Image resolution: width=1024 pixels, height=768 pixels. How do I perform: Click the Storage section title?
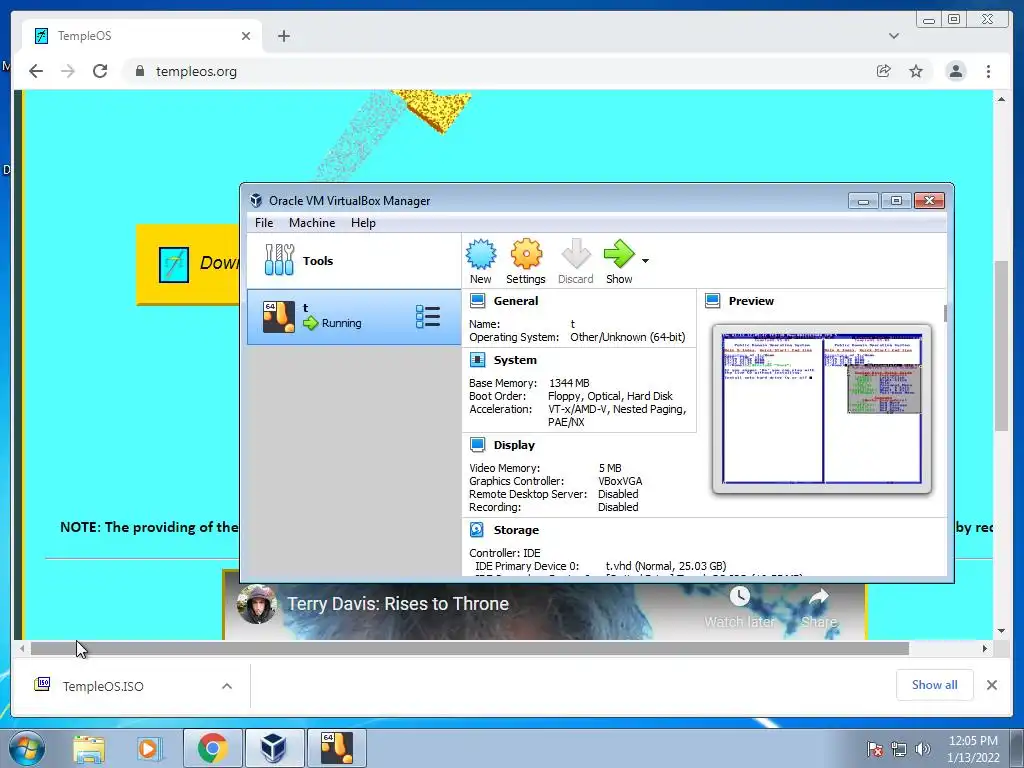tap(516, 530)
